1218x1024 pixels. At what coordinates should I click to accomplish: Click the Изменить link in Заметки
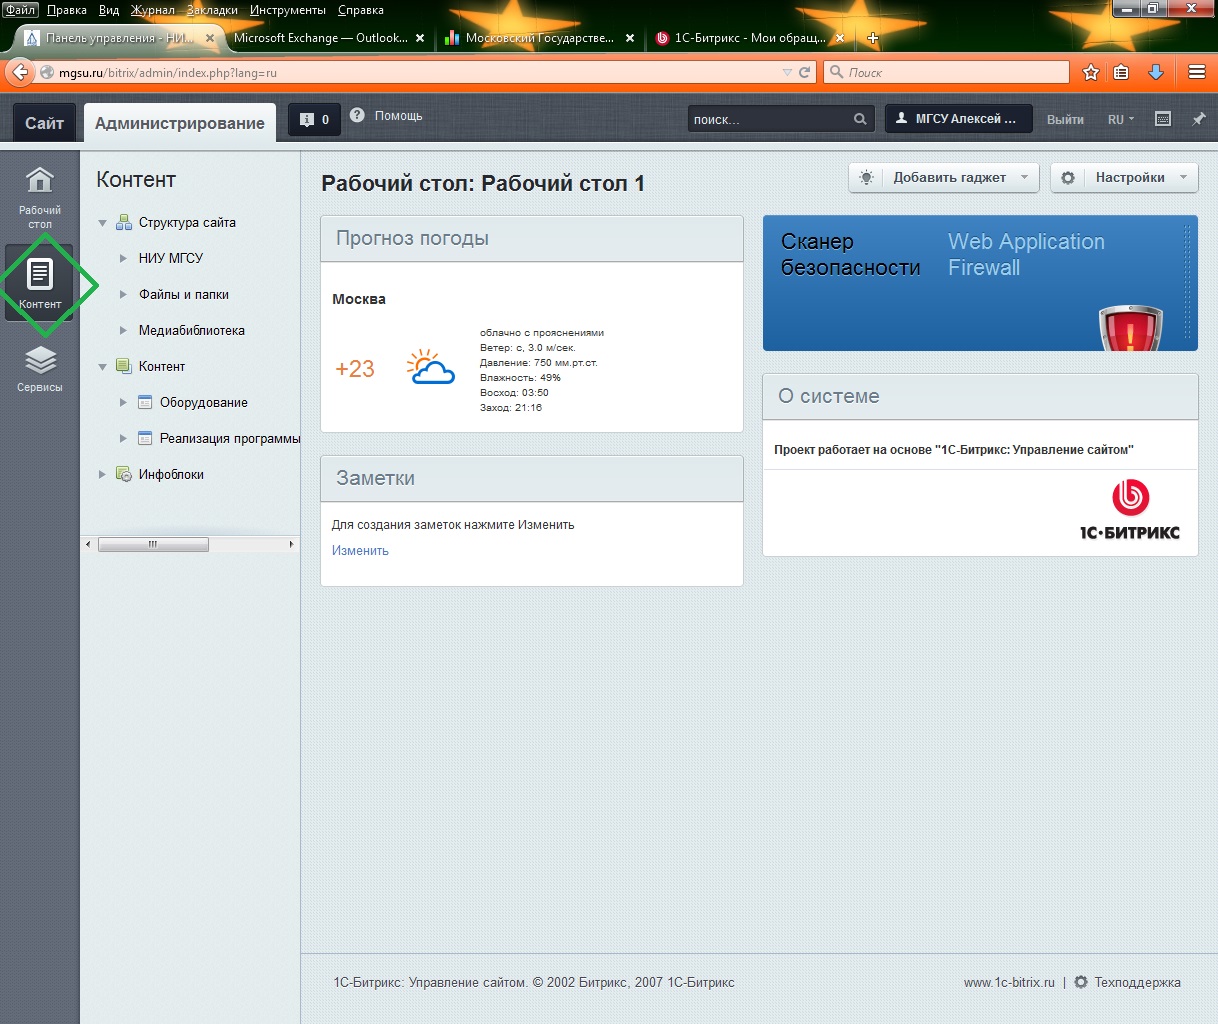tap(360, 551)
